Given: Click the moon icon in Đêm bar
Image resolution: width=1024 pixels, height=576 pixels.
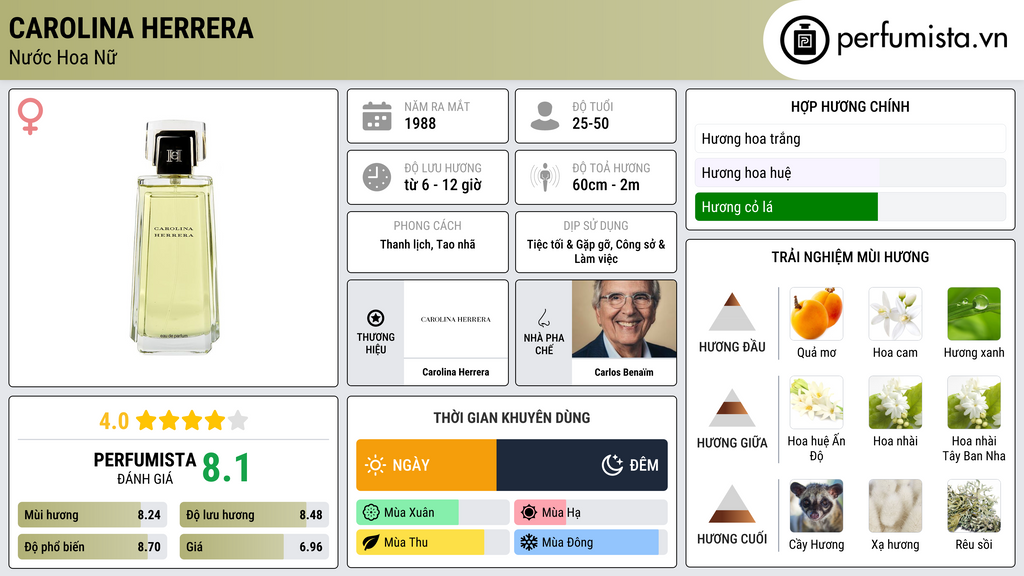Looking at the screenshot, I should (x=612, y=465).
